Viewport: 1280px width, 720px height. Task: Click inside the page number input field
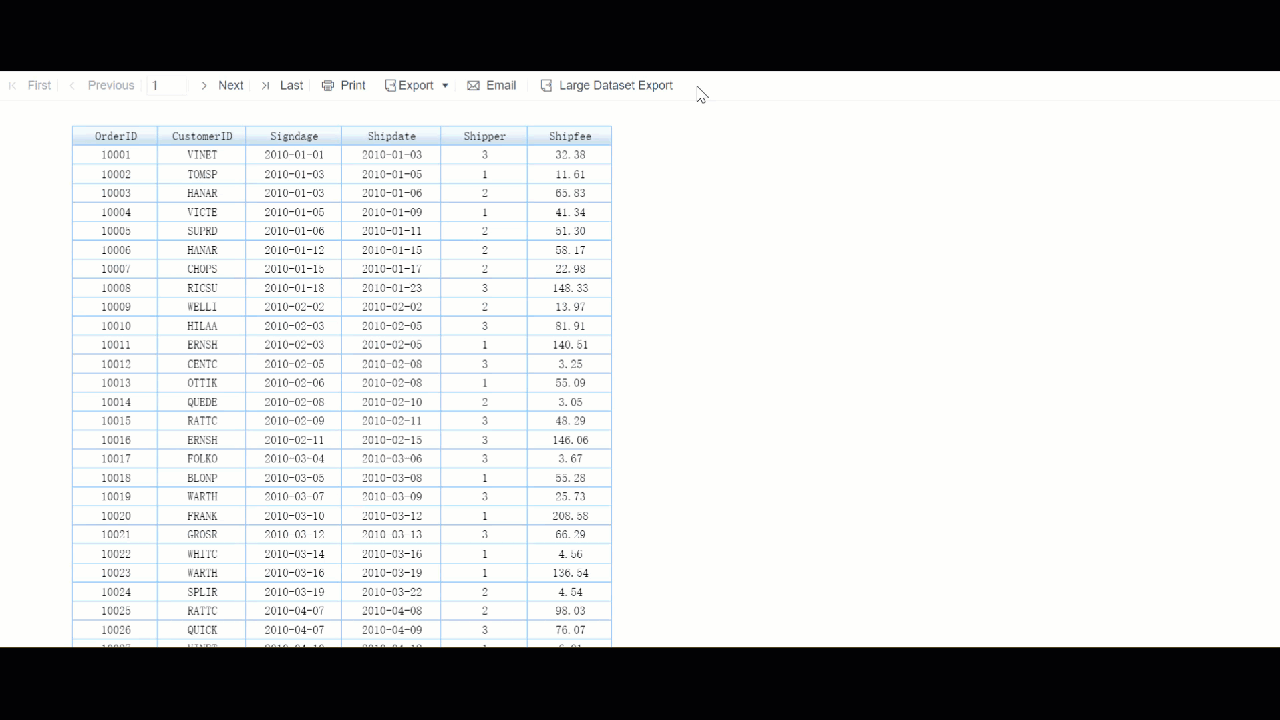coord(168,85)
